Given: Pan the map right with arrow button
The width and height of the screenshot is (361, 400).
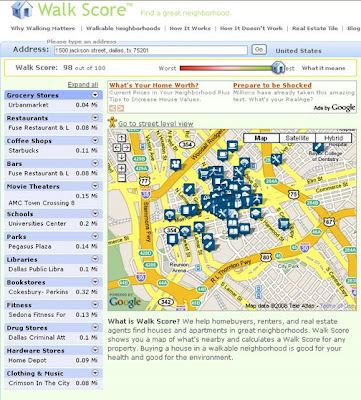Looking at the screenshot, I should (x=126, y=147).
